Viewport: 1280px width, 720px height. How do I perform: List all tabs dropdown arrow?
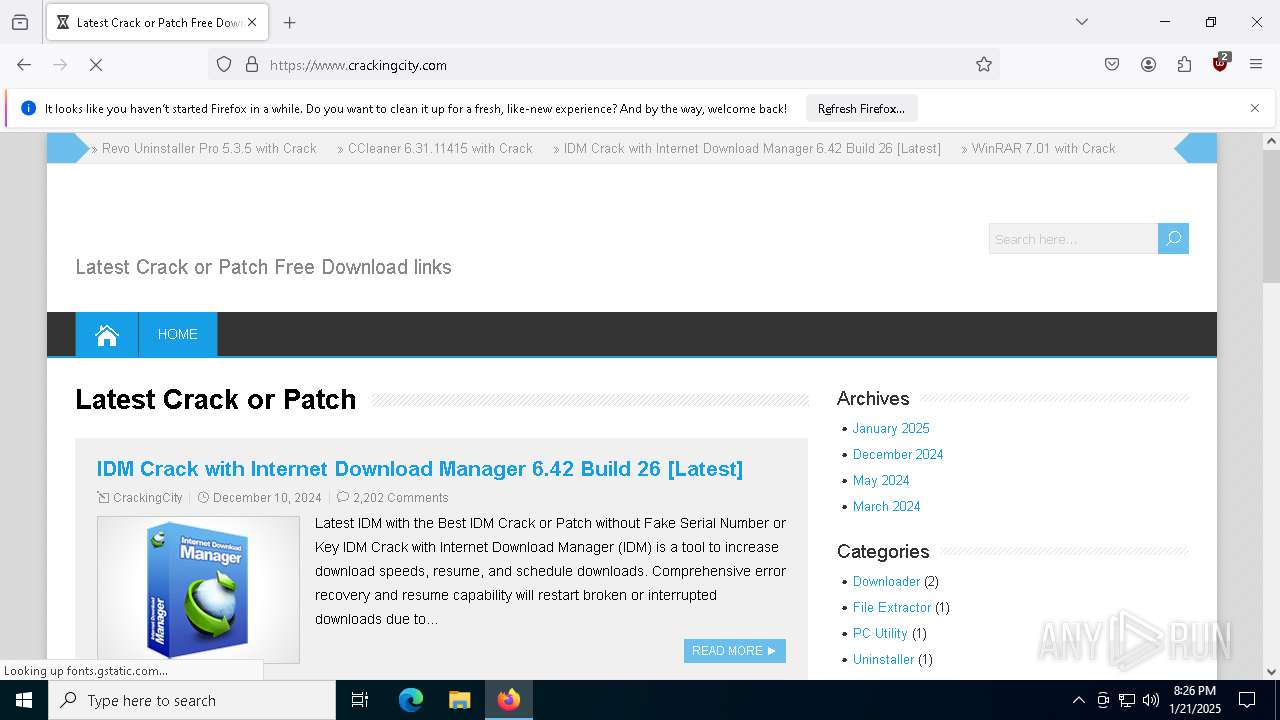1082,22
